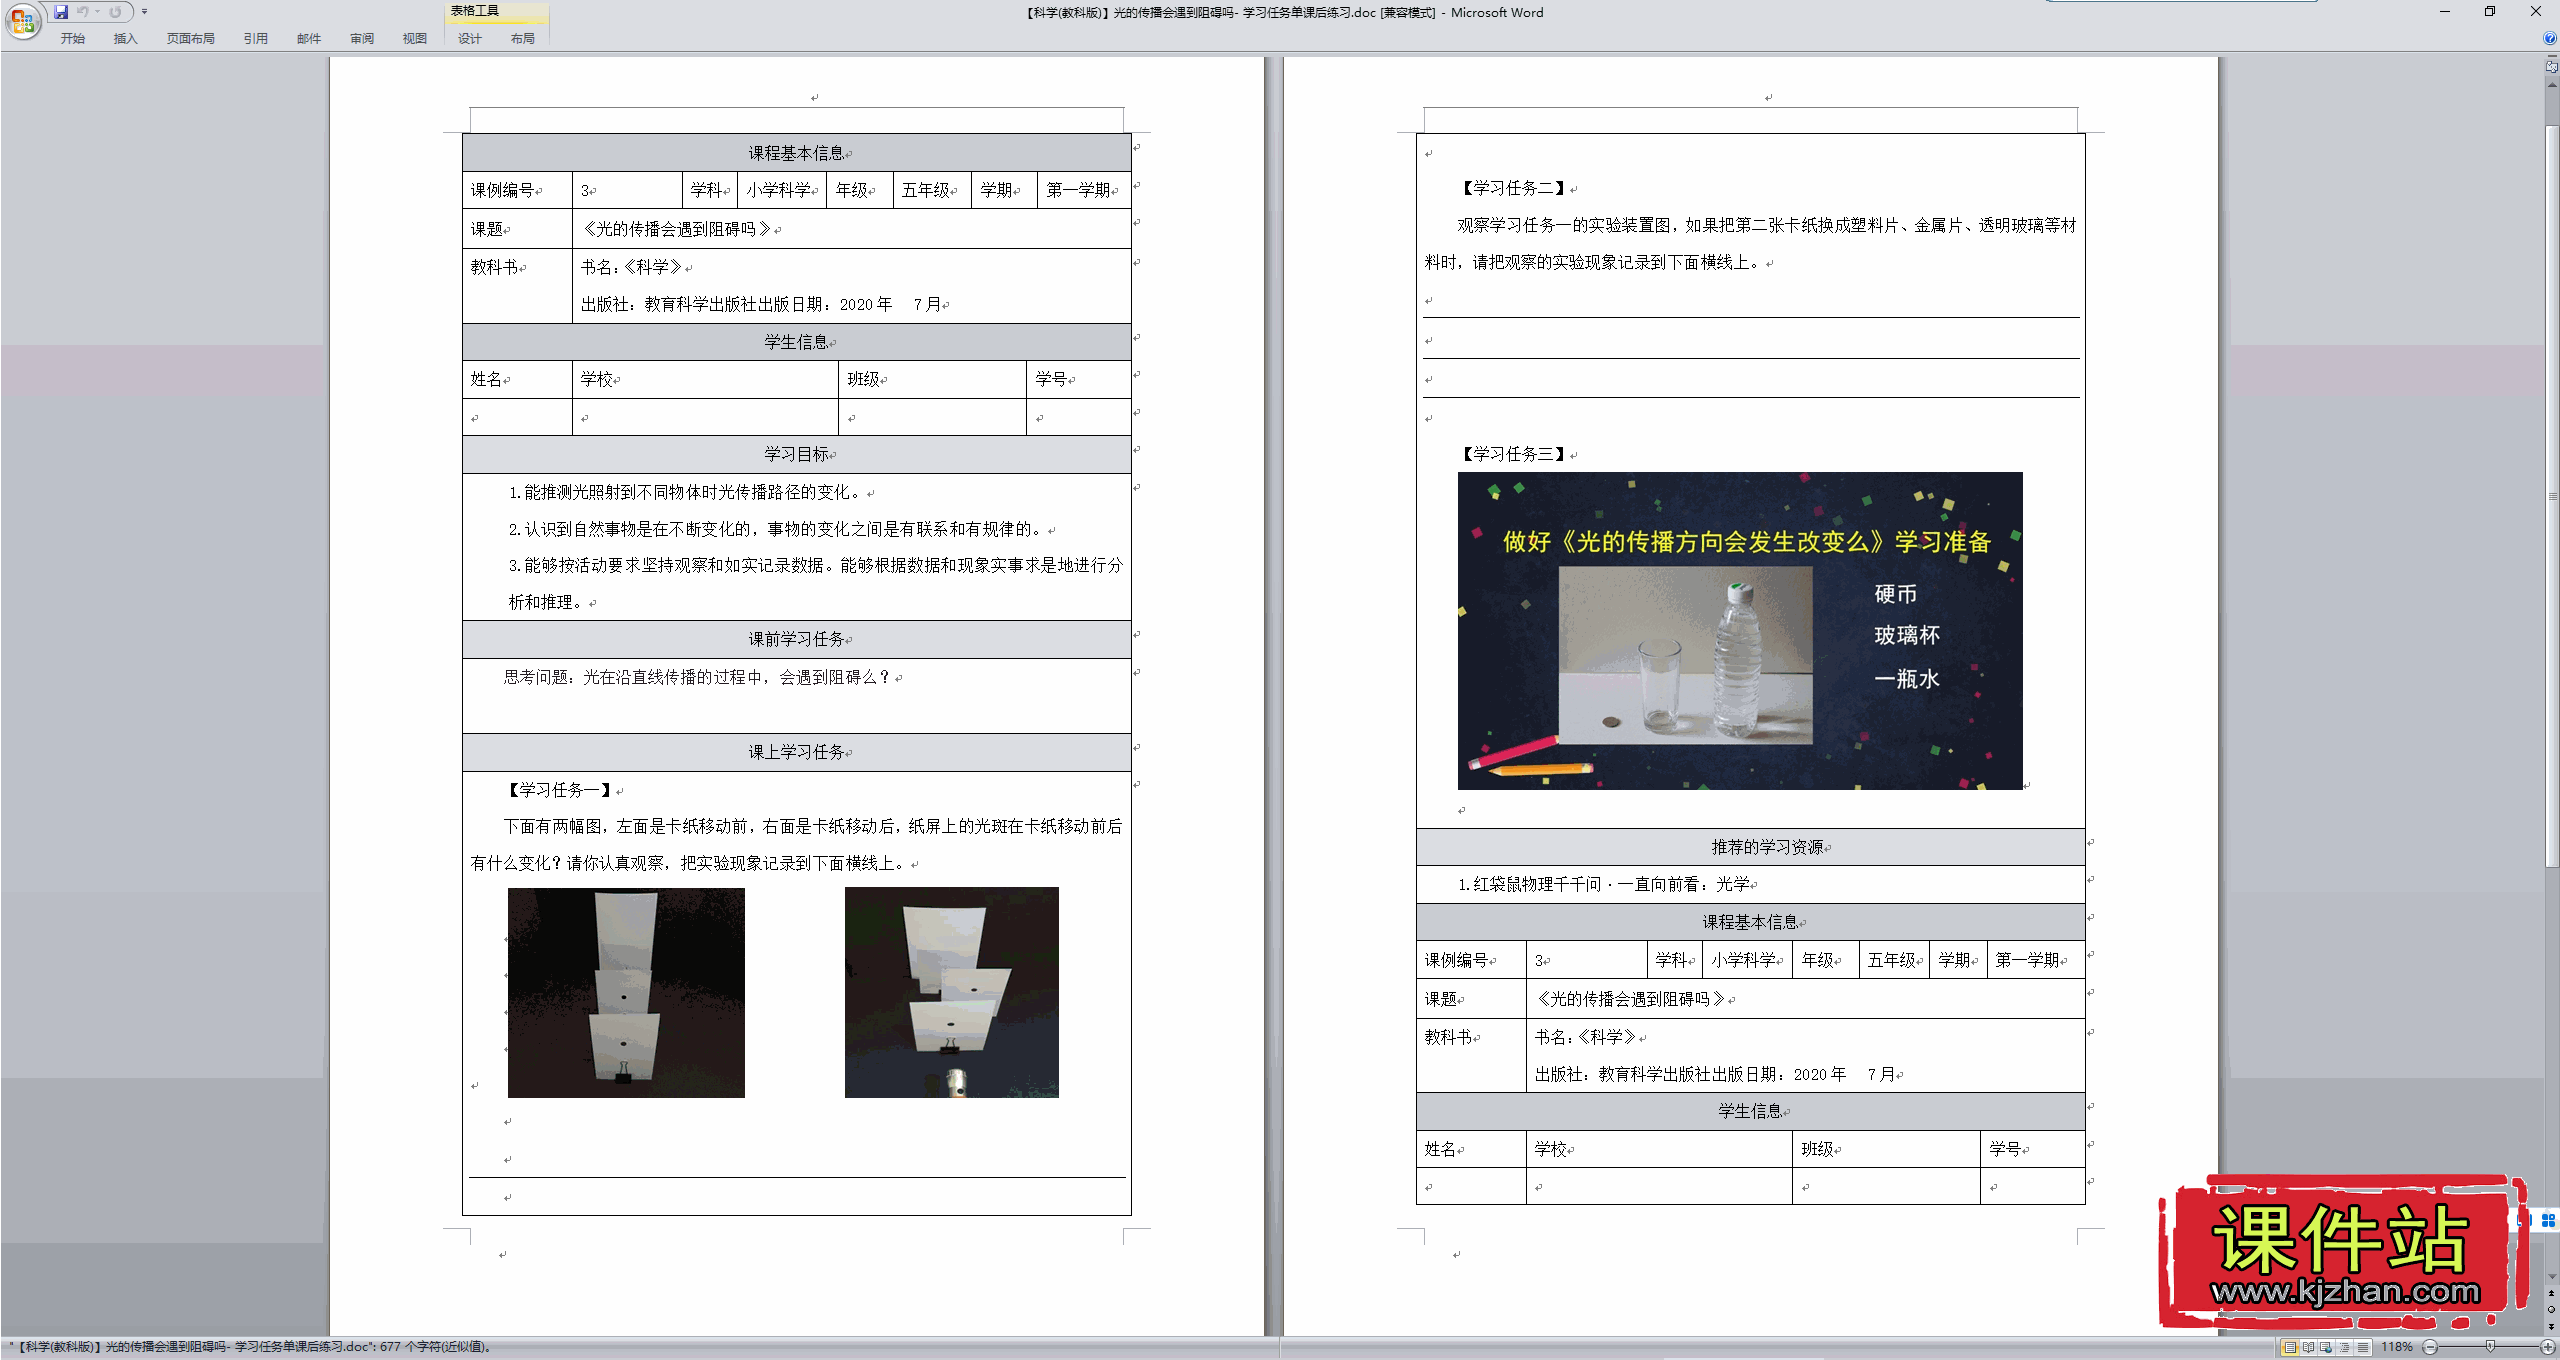Click the 五年级 cell in the left table
This screenshot has width=2560, height=1360.
tap(932, 190)
